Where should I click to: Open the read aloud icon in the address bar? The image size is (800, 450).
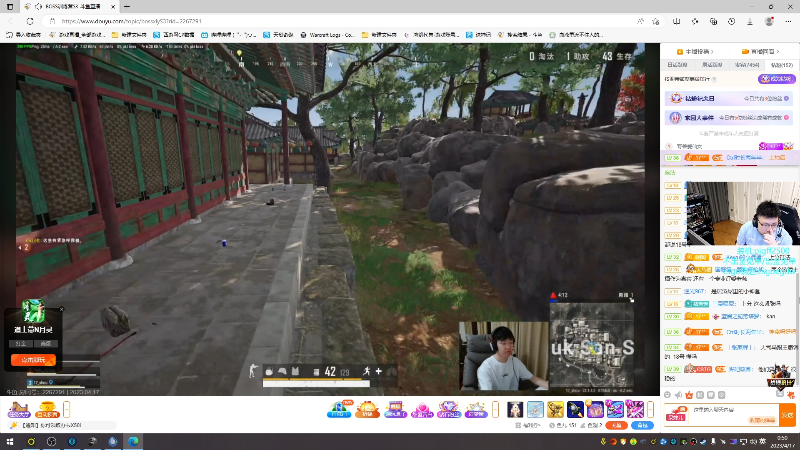pos(640,21)
